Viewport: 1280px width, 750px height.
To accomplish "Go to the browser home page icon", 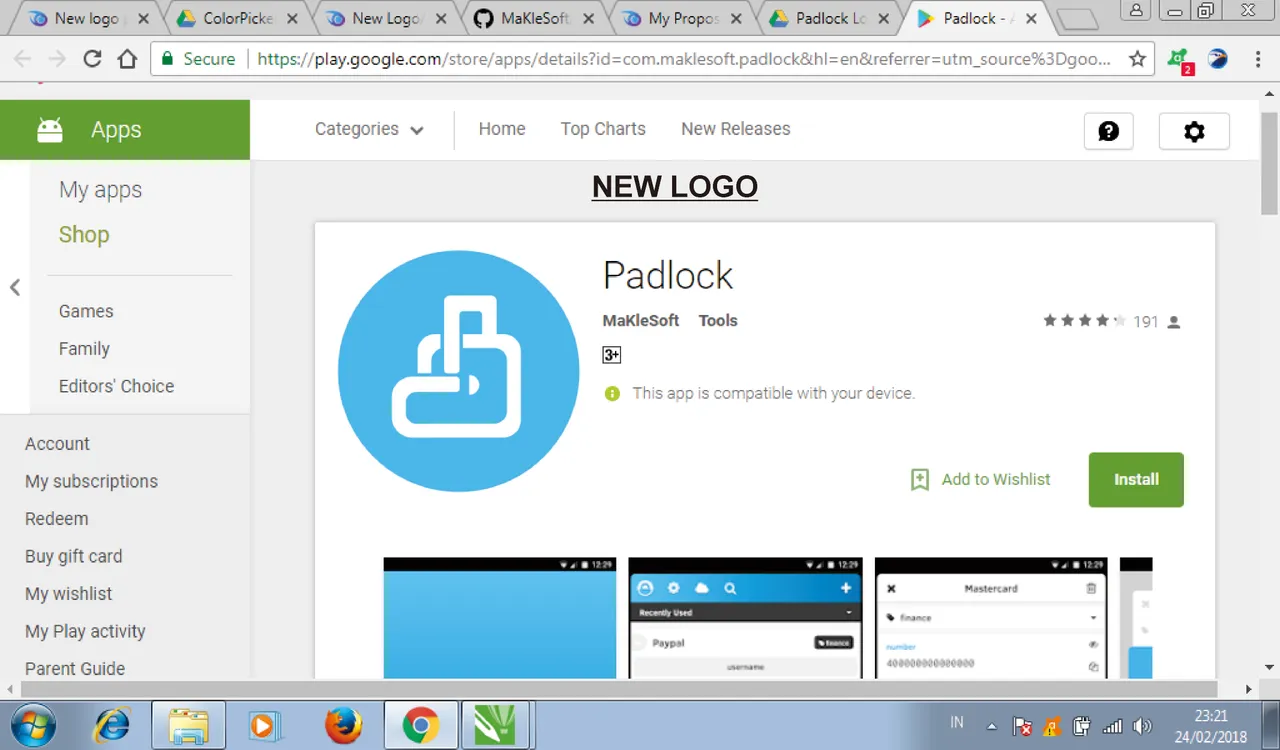I will pos(127,59).
